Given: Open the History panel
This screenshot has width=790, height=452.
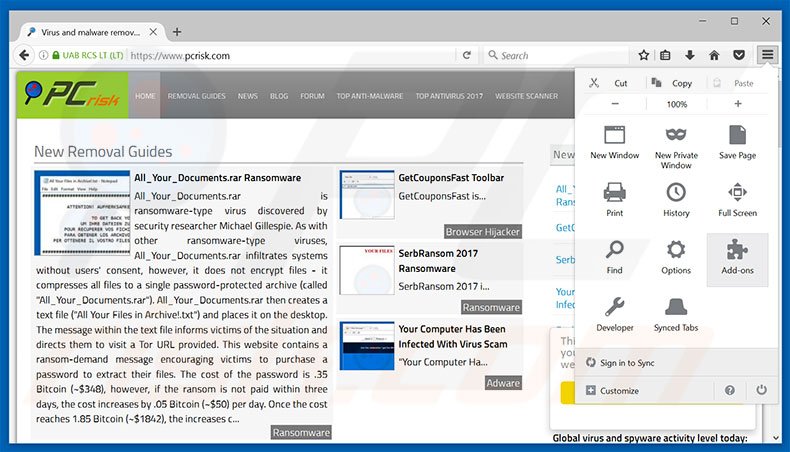Looking at the screenshot, I should (x=676, y=200).
